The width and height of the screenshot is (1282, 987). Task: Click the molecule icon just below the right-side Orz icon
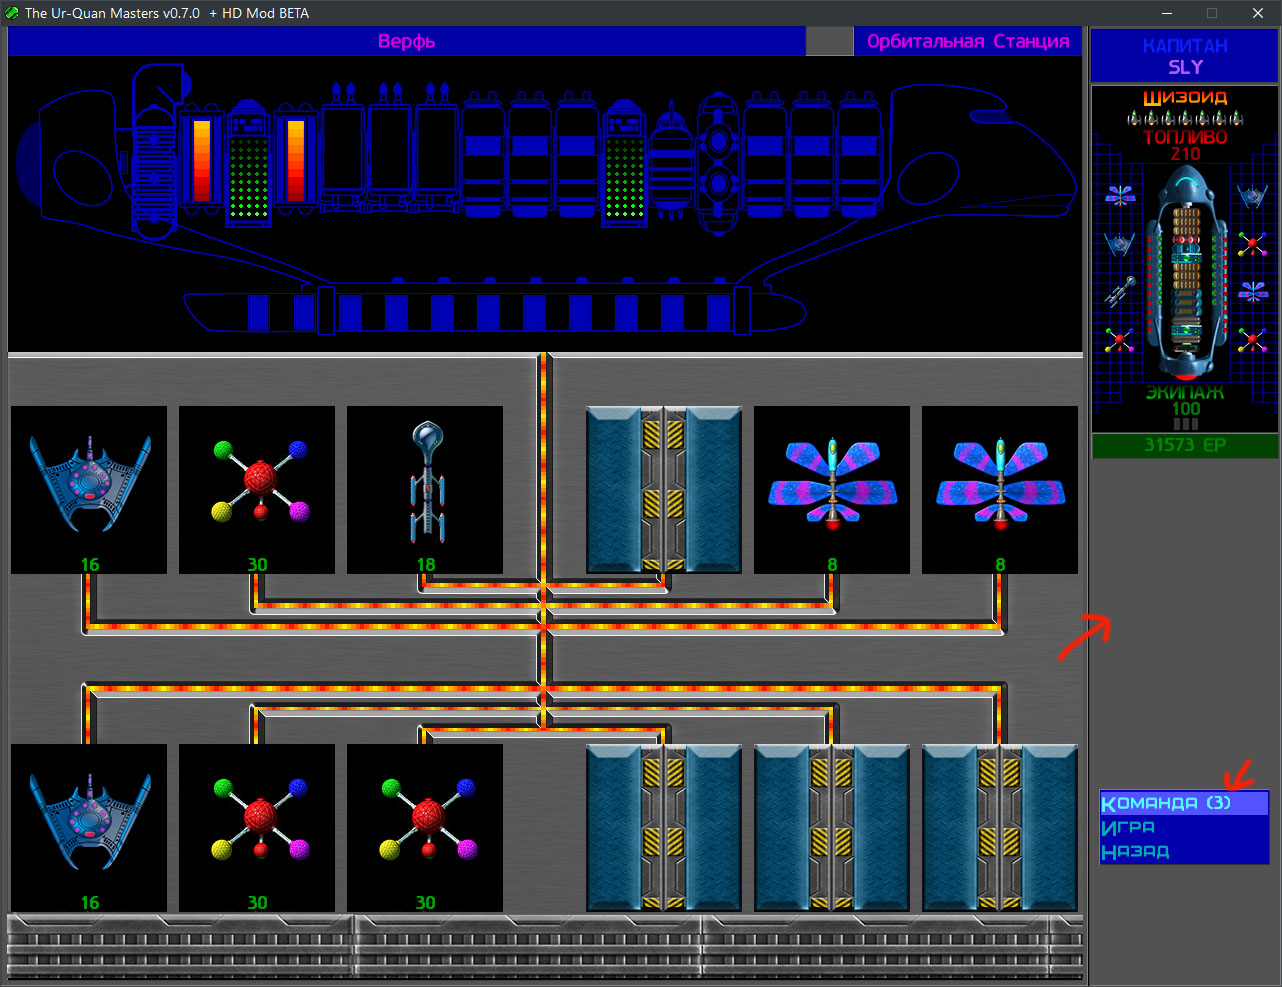1252,243
